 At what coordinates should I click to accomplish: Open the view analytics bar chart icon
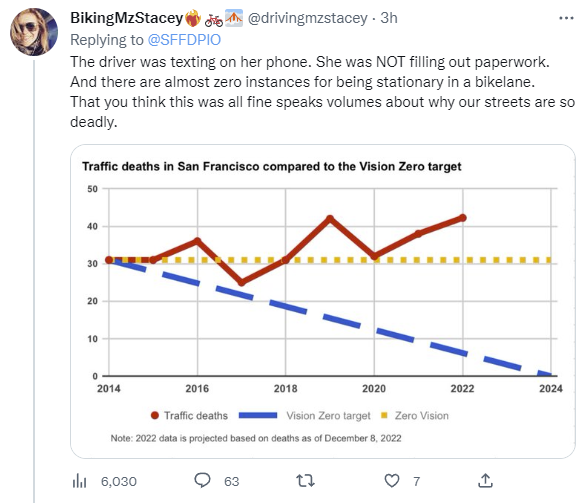79,481
